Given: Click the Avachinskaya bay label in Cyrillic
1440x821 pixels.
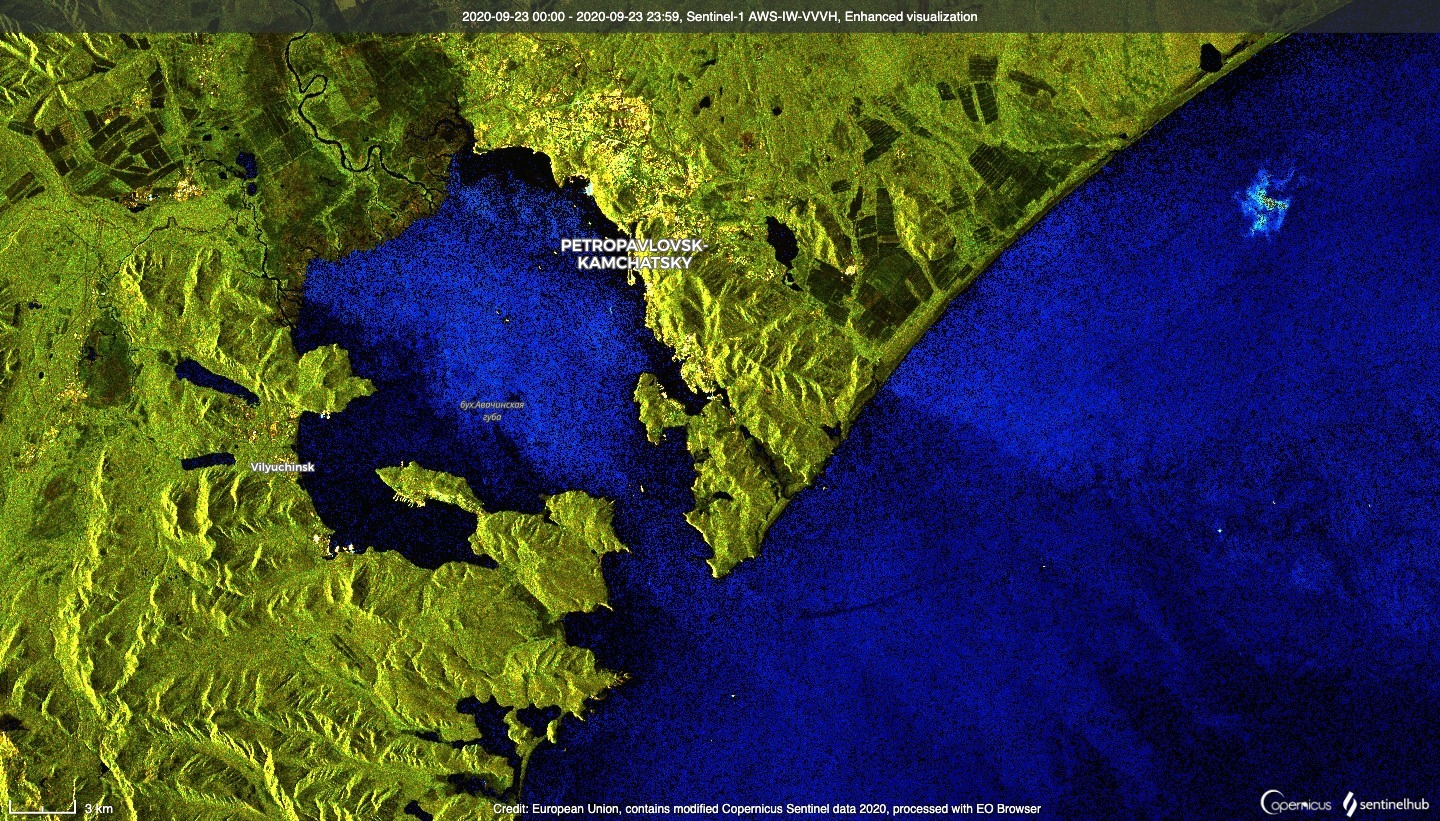Looking at the screenshot, I should pos(492,411).
